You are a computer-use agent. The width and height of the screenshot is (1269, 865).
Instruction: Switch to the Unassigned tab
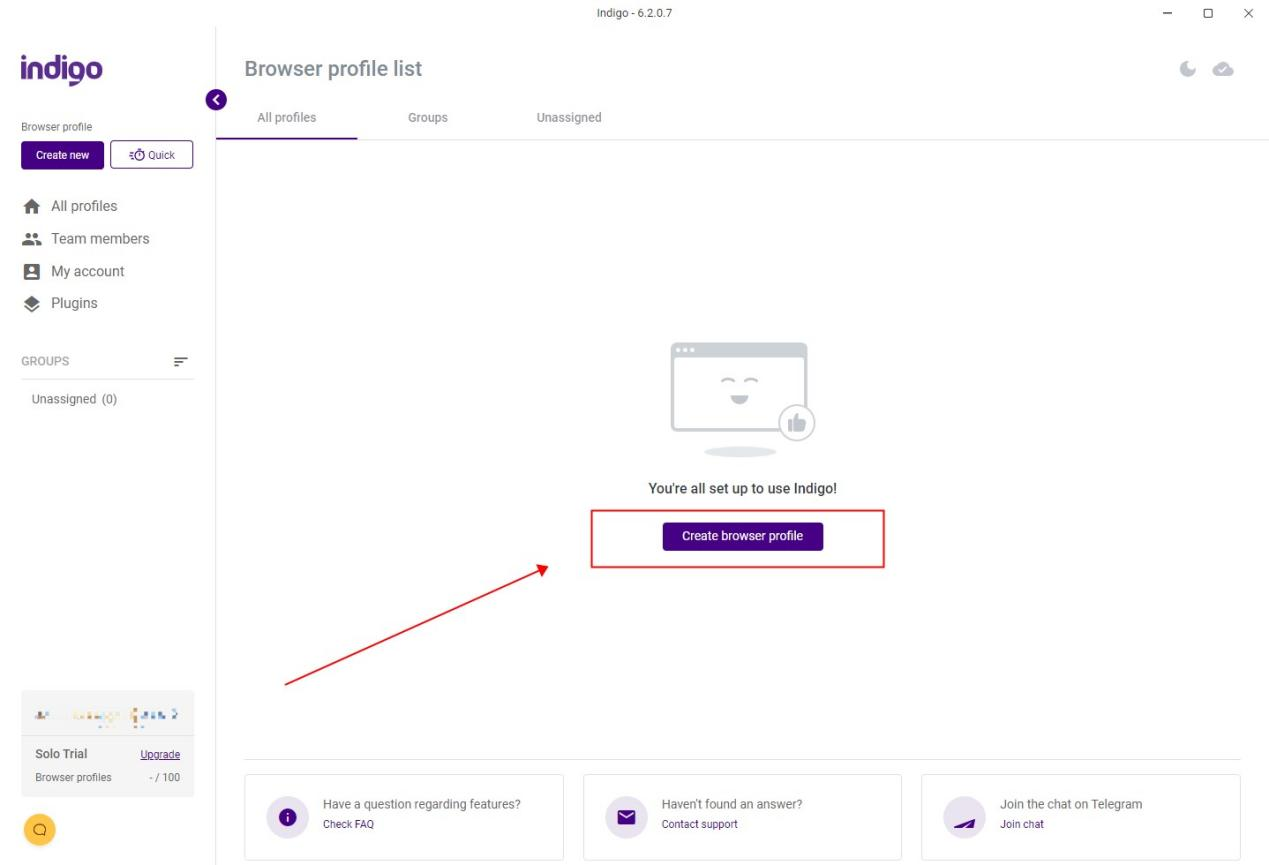click(x=569, y=118)
